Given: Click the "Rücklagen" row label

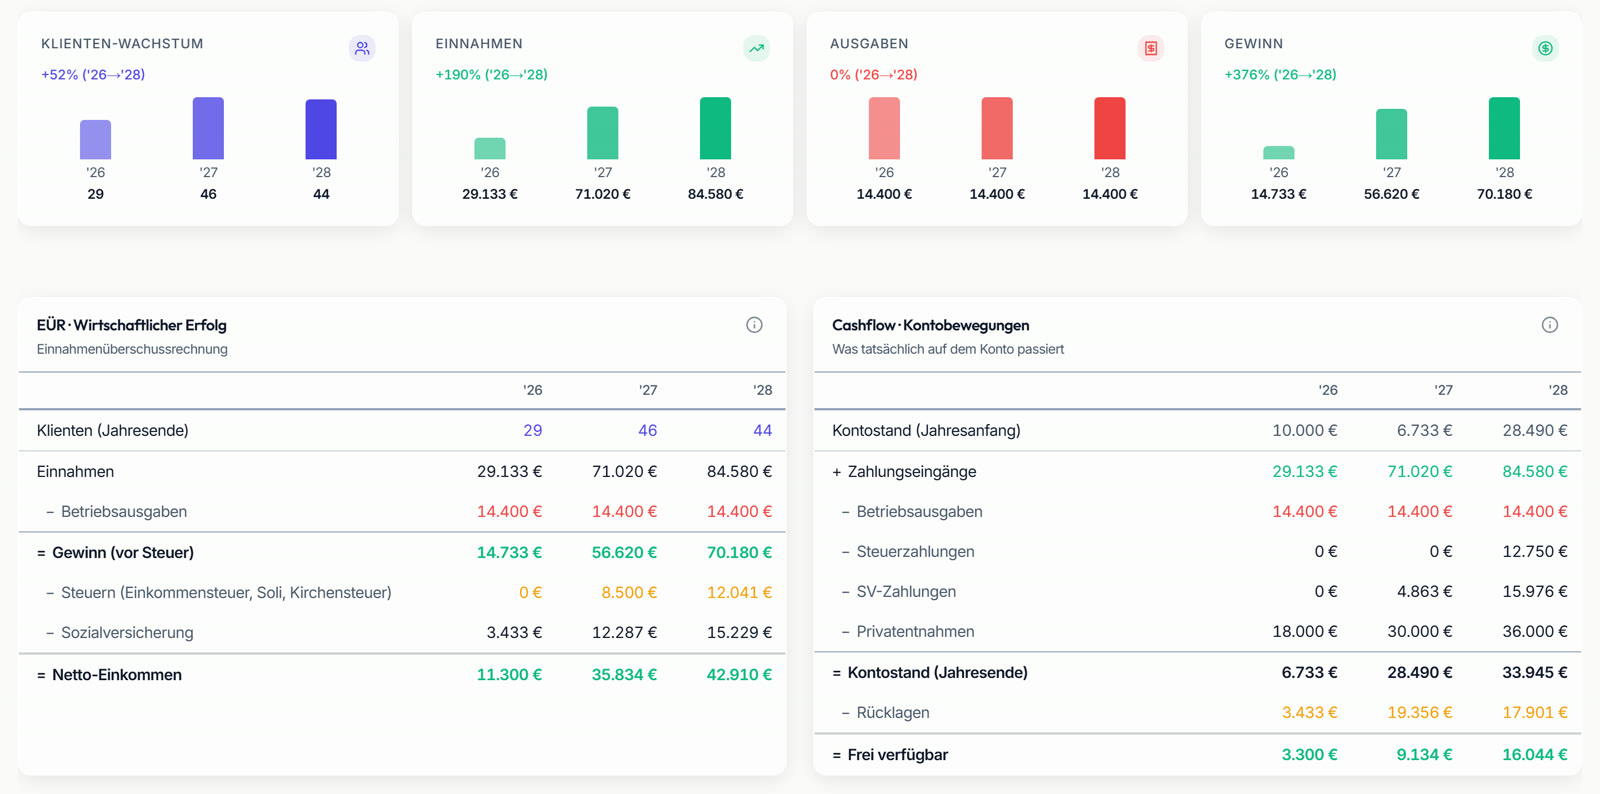Looking at the screenshot, I should (893, 713).
